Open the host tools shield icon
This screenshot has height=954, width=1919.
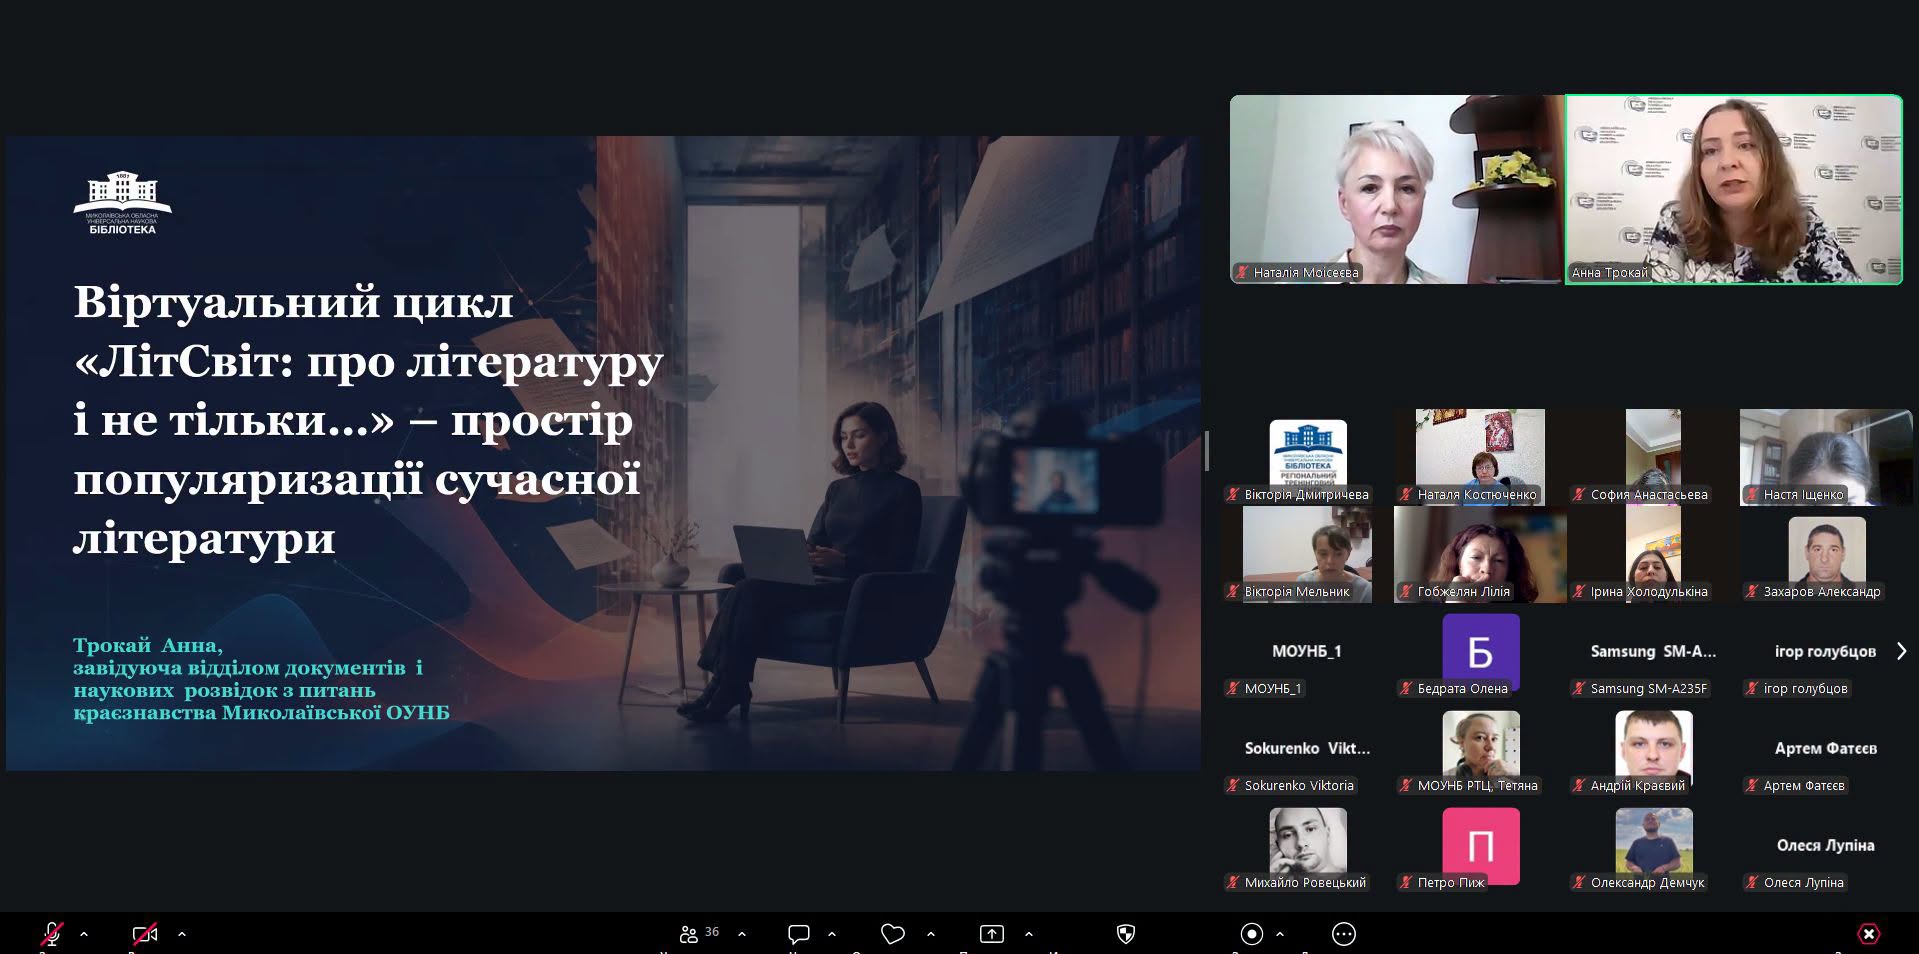tap(1126, 934)
